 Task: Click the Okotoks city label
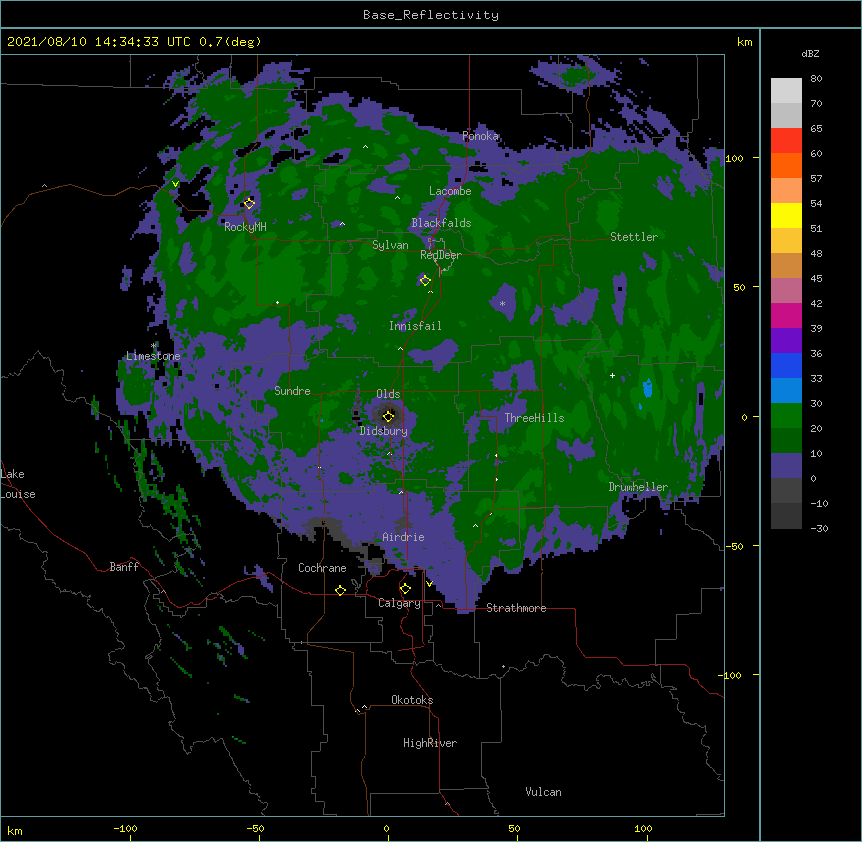(412, 700)
